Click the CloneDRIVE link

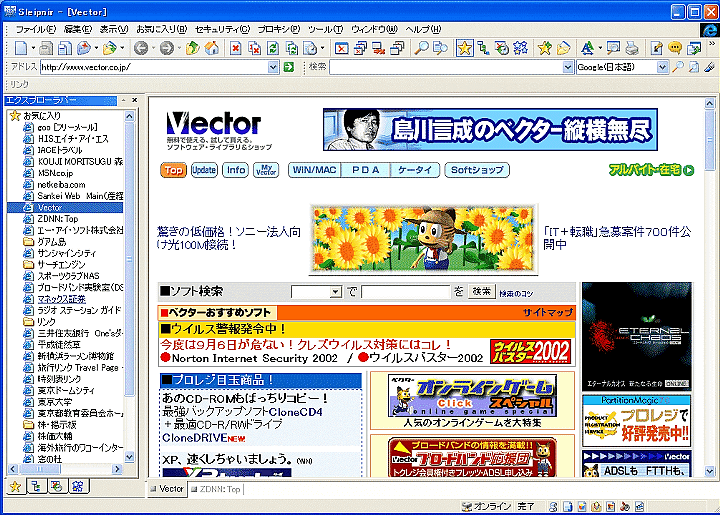(195, 438)
